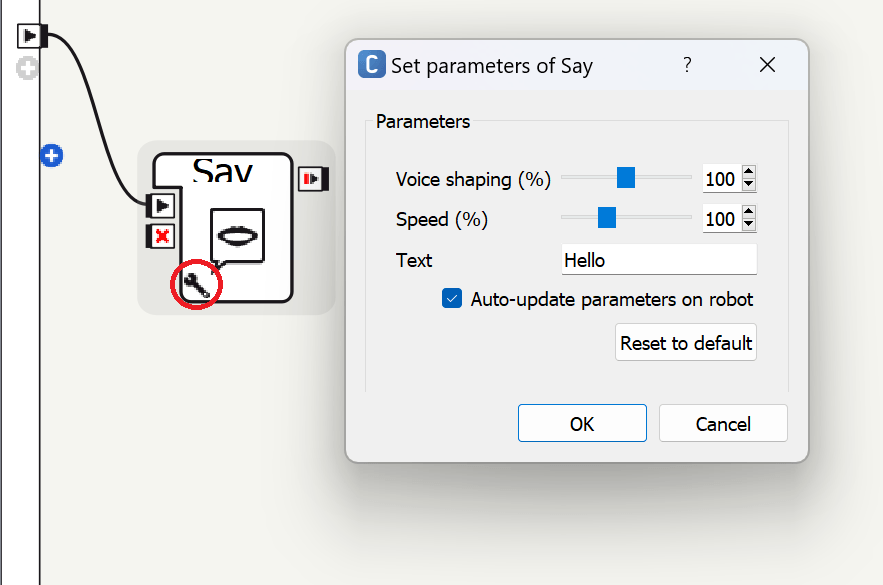
Task: Increase the Speed value with up arrow
Action: click(x=749, y=213)
